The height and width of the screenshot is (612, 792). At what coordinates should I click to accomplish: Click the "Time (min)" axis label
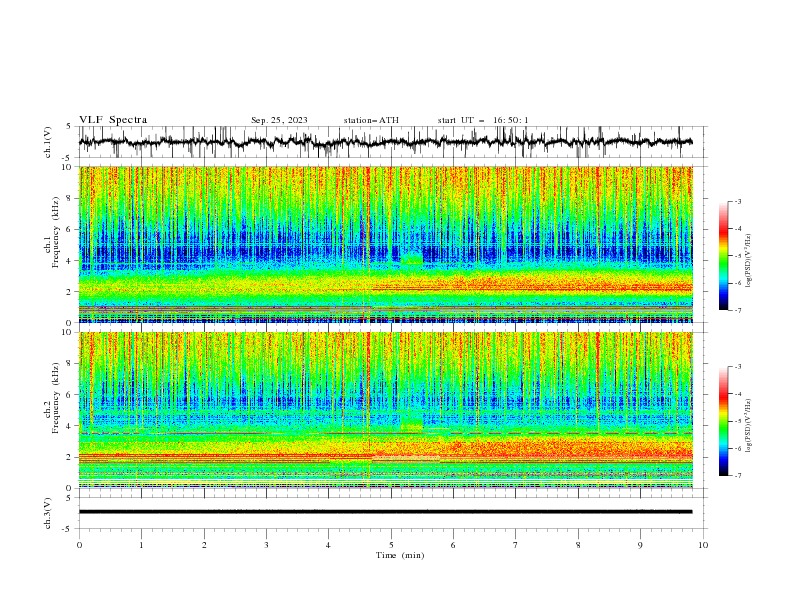click(x=400, y=555)
